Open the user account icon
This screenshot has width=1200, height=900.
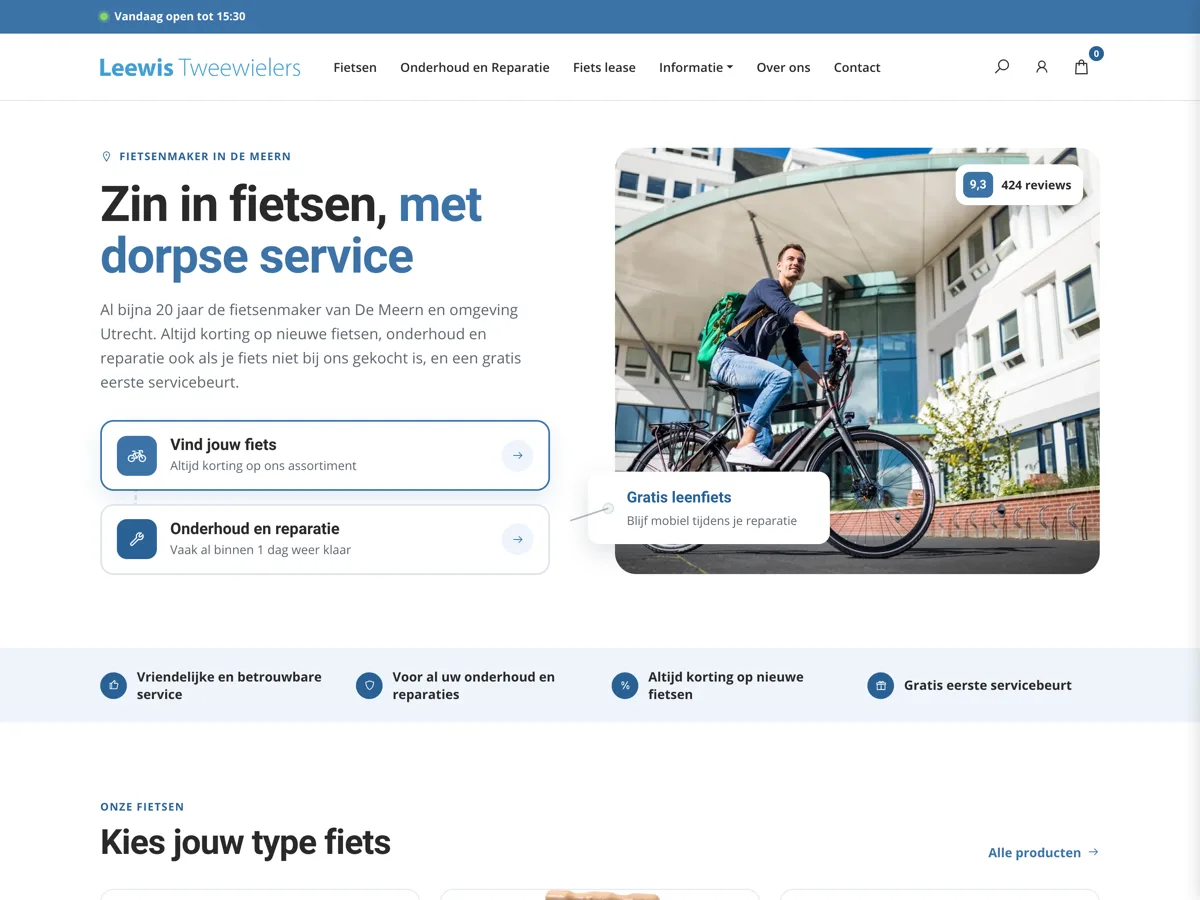tap(1041, 67)
